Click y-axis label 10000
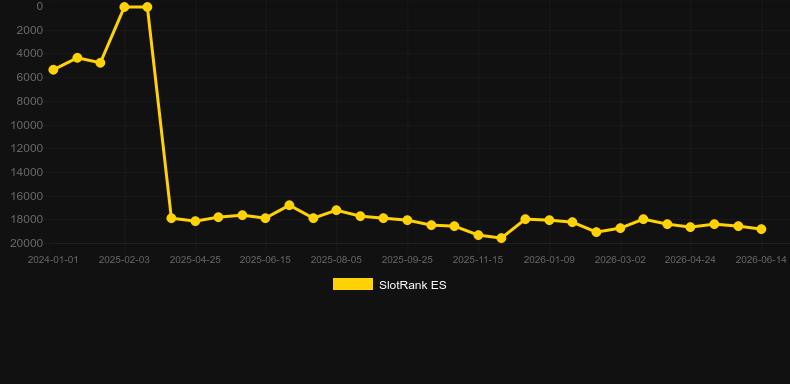 27,125
